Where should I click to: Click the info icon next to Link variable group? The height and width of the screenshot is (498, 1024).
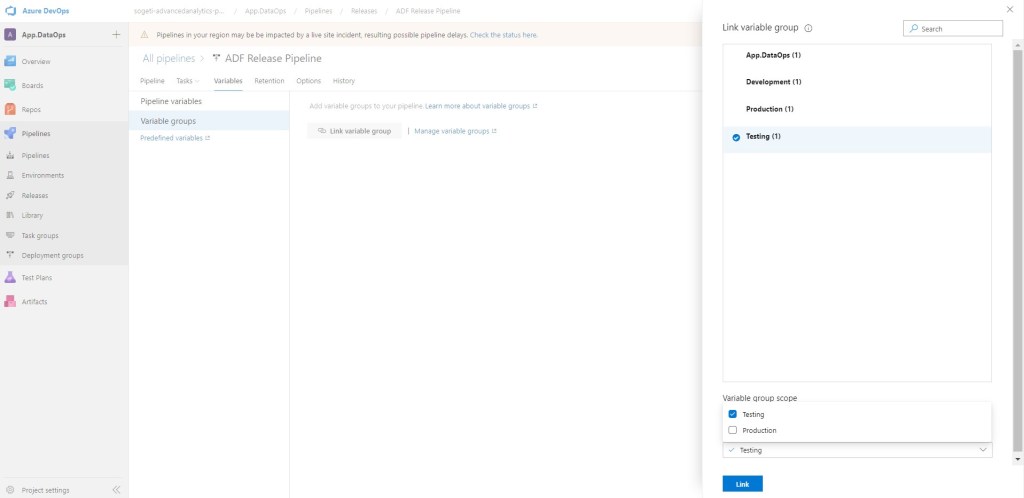tap(808, 28)
